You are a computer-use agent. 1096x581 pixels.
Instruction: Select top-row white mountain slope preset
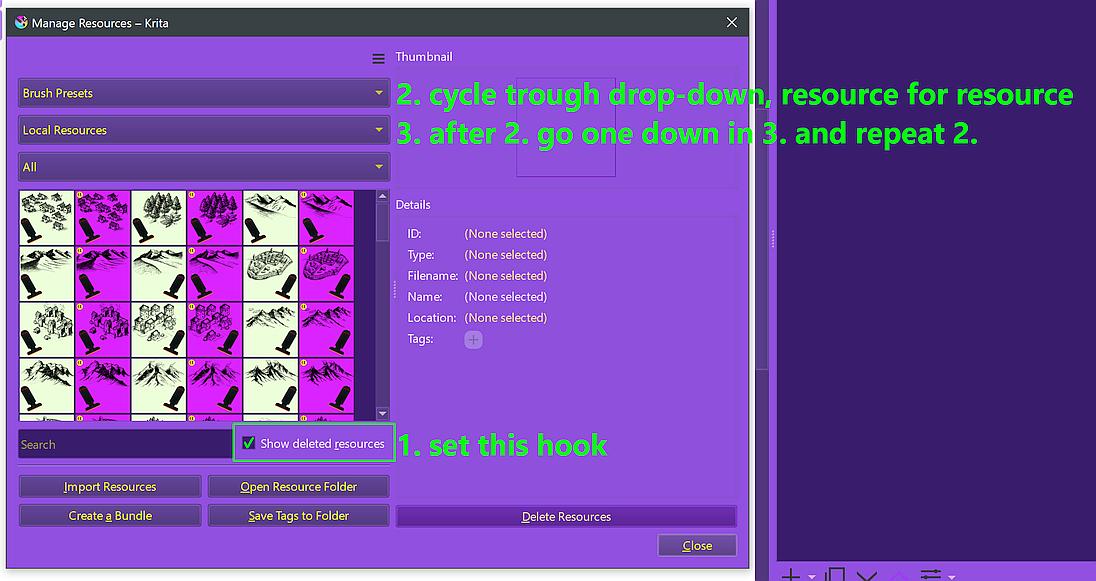[x=271, y=217]
